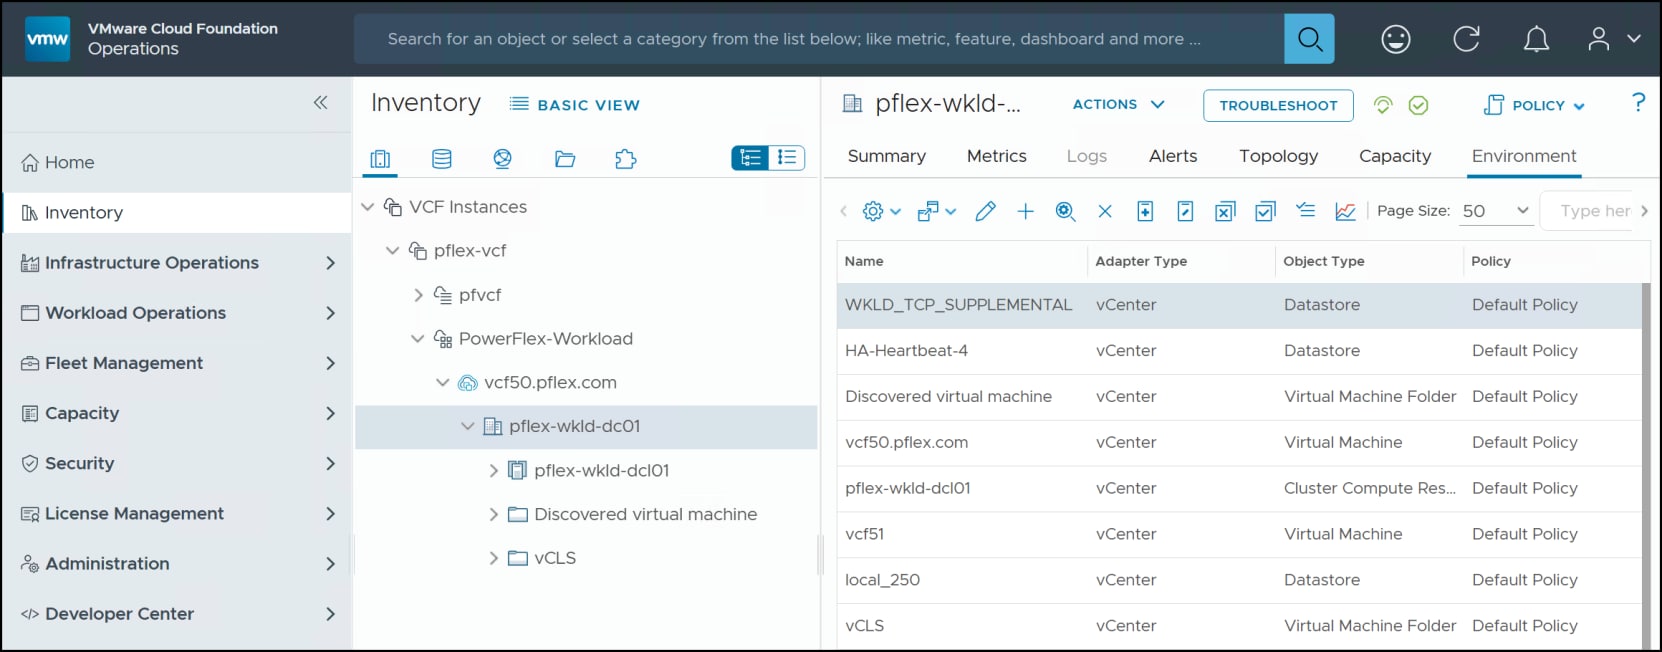Click the TROUBLESHOOT button
1662x652 pixels.
(x=1278, y=105)
